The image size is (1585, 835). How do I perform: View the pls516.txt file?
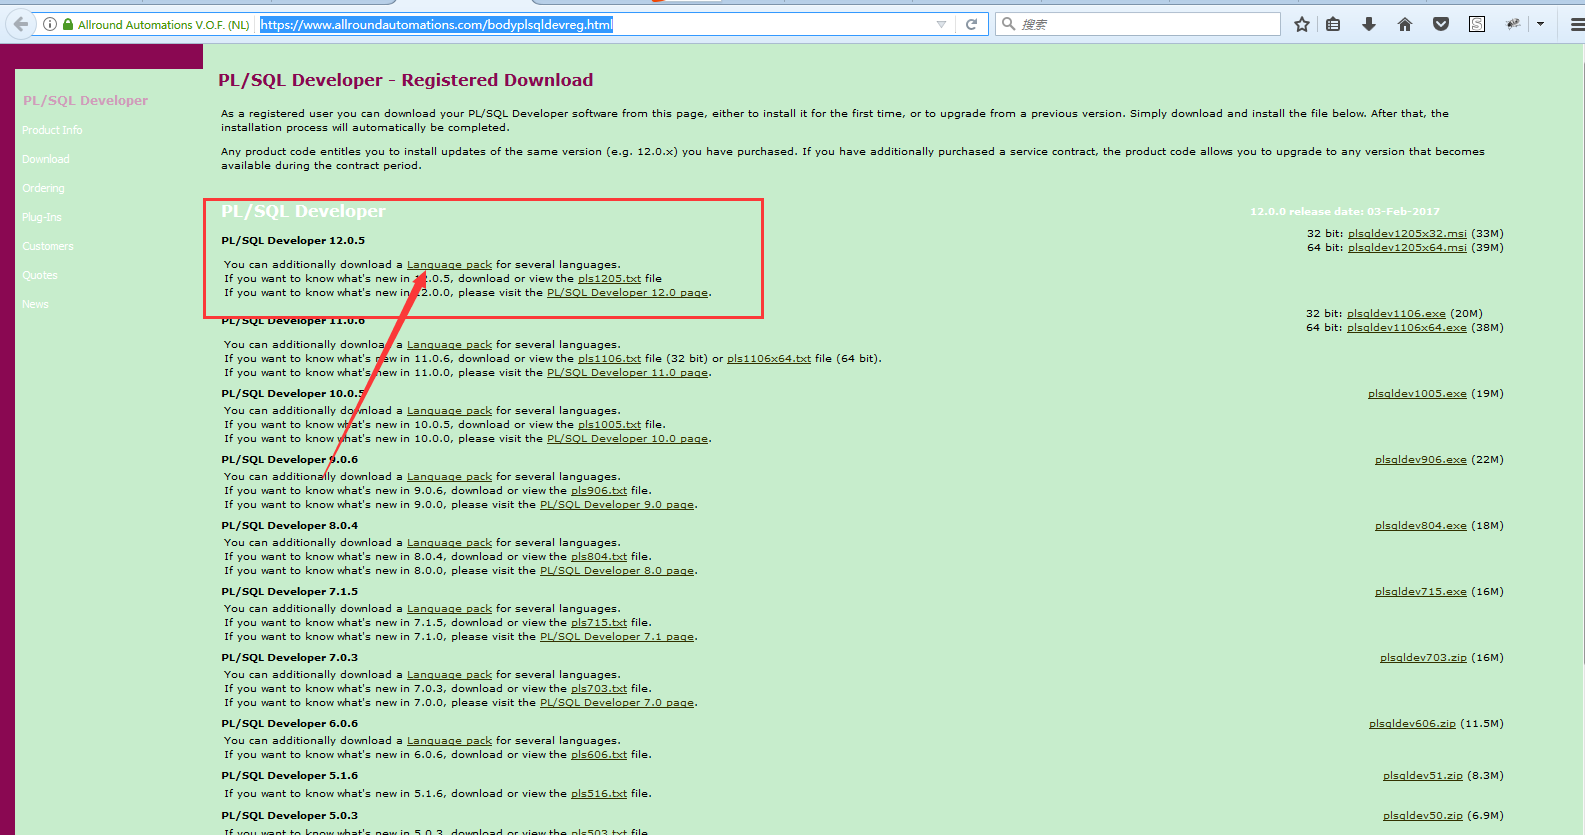tap(599, 794)
